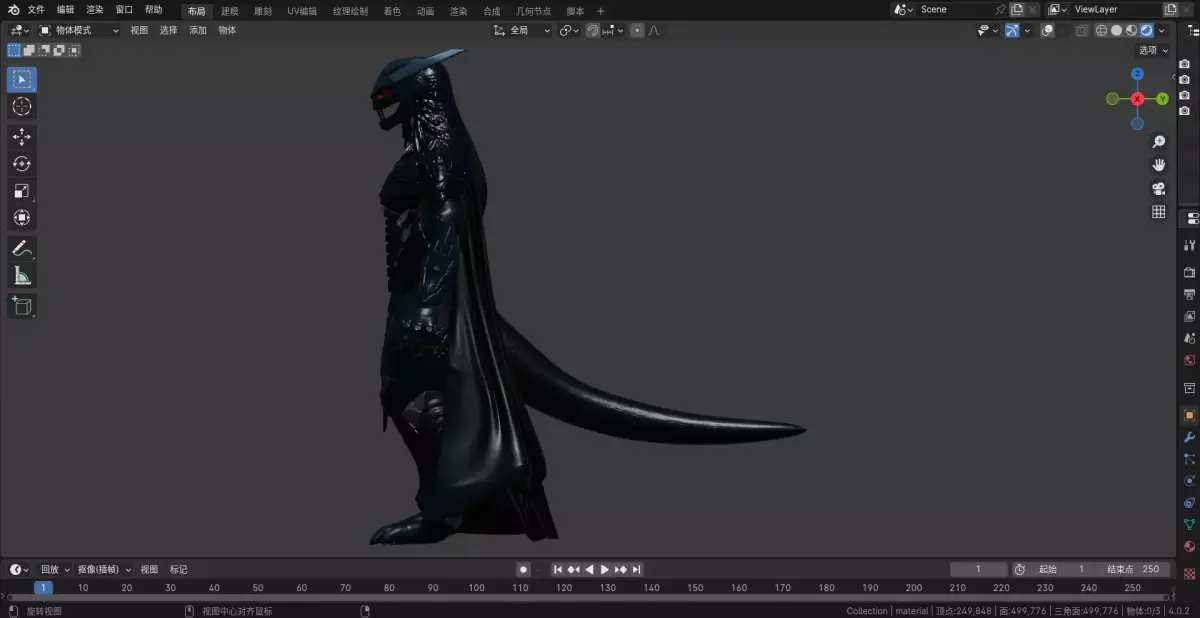
Task: Click the current frame number field
Action: point(979,569)
